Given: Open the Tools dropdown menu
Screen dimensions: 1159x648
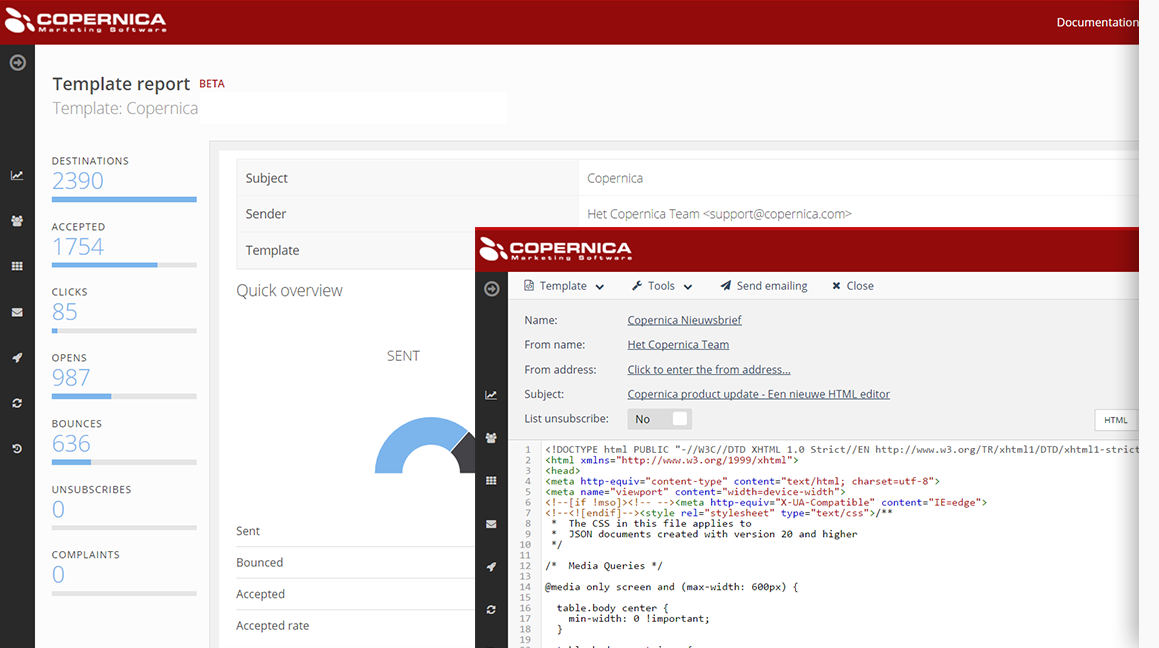Looking at the screenshot, I should [x=662, y=286].
